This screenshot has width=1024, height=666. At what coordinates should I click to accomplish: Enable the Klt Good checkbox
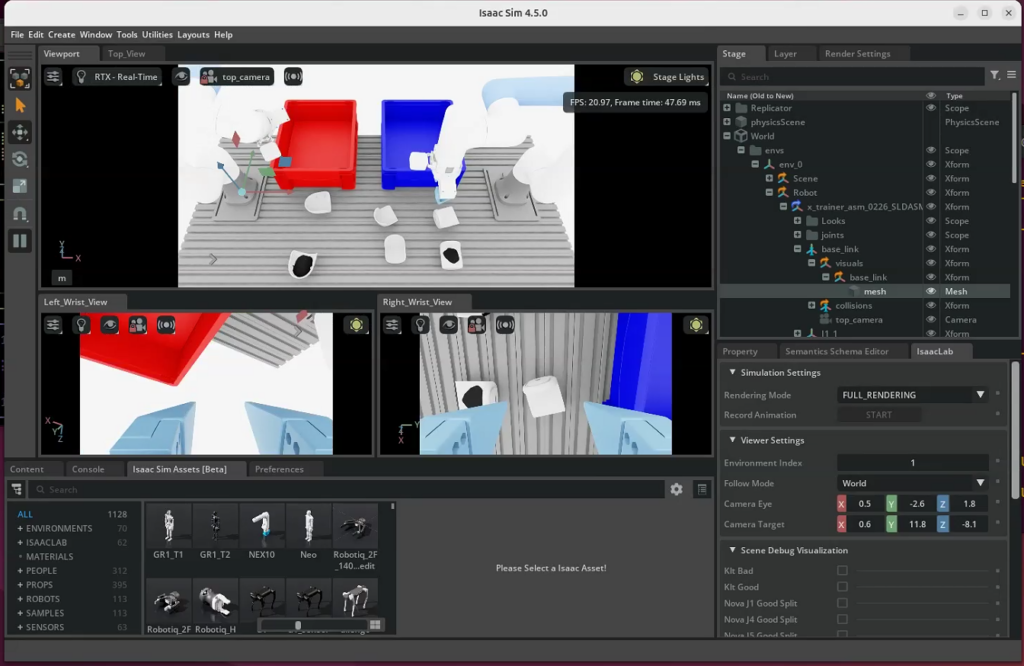tap(842, 587)
